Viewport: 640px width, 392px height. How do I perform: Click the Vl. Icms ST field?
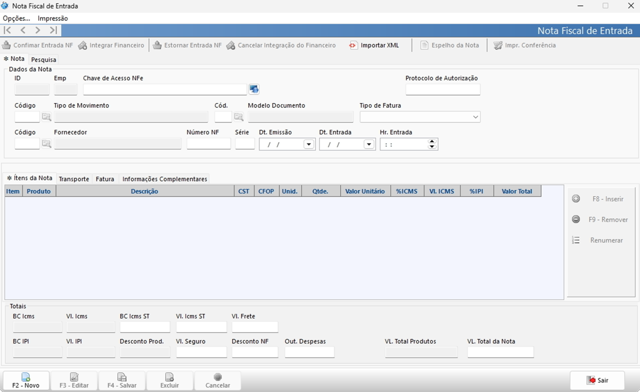point(201,327)
